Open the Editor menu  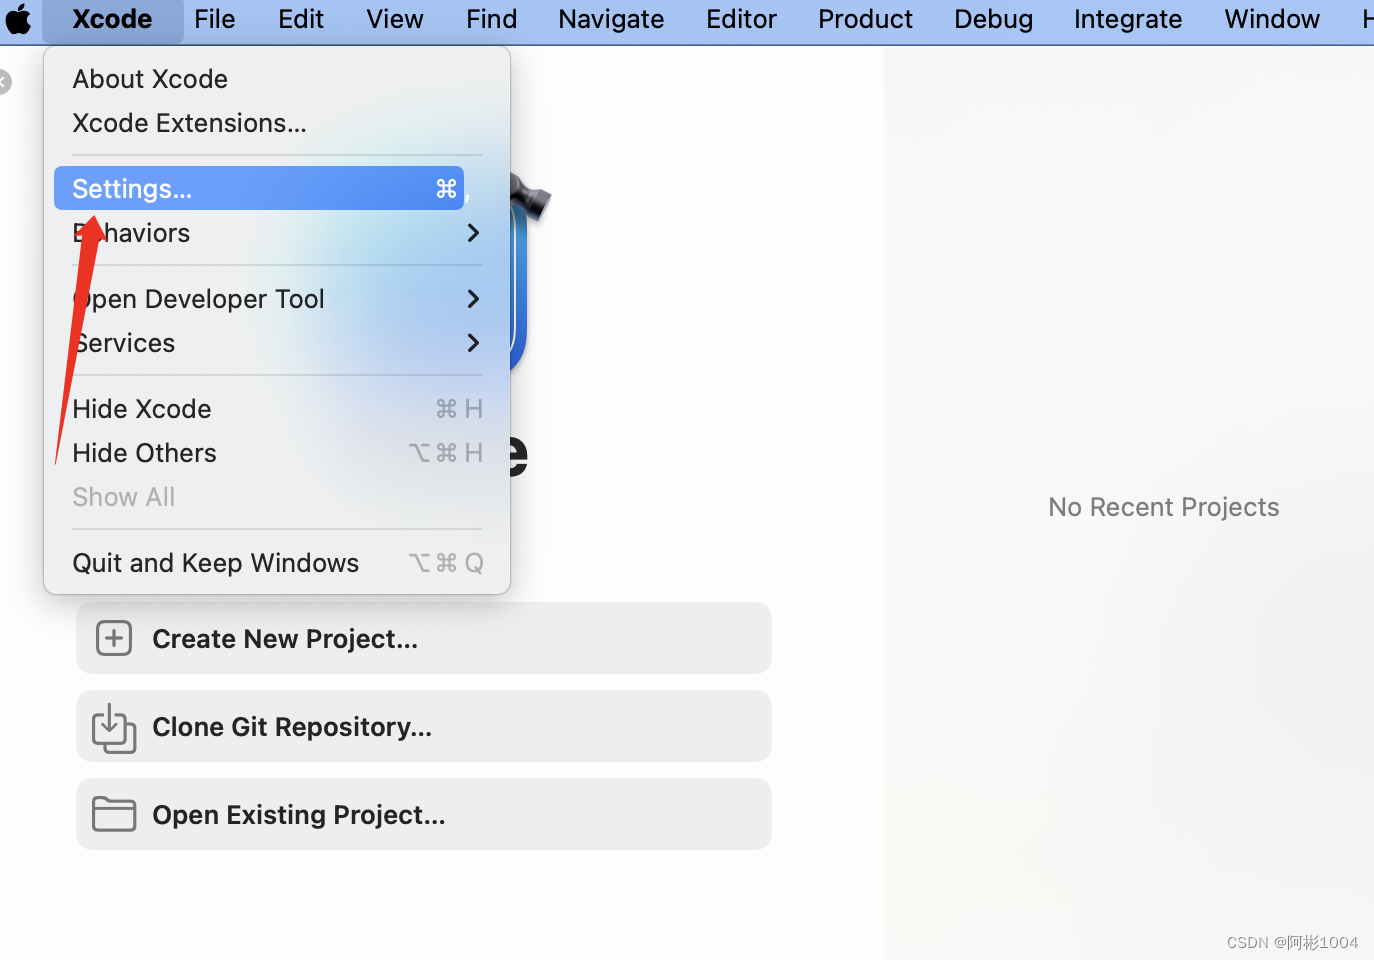click(742, 19)
